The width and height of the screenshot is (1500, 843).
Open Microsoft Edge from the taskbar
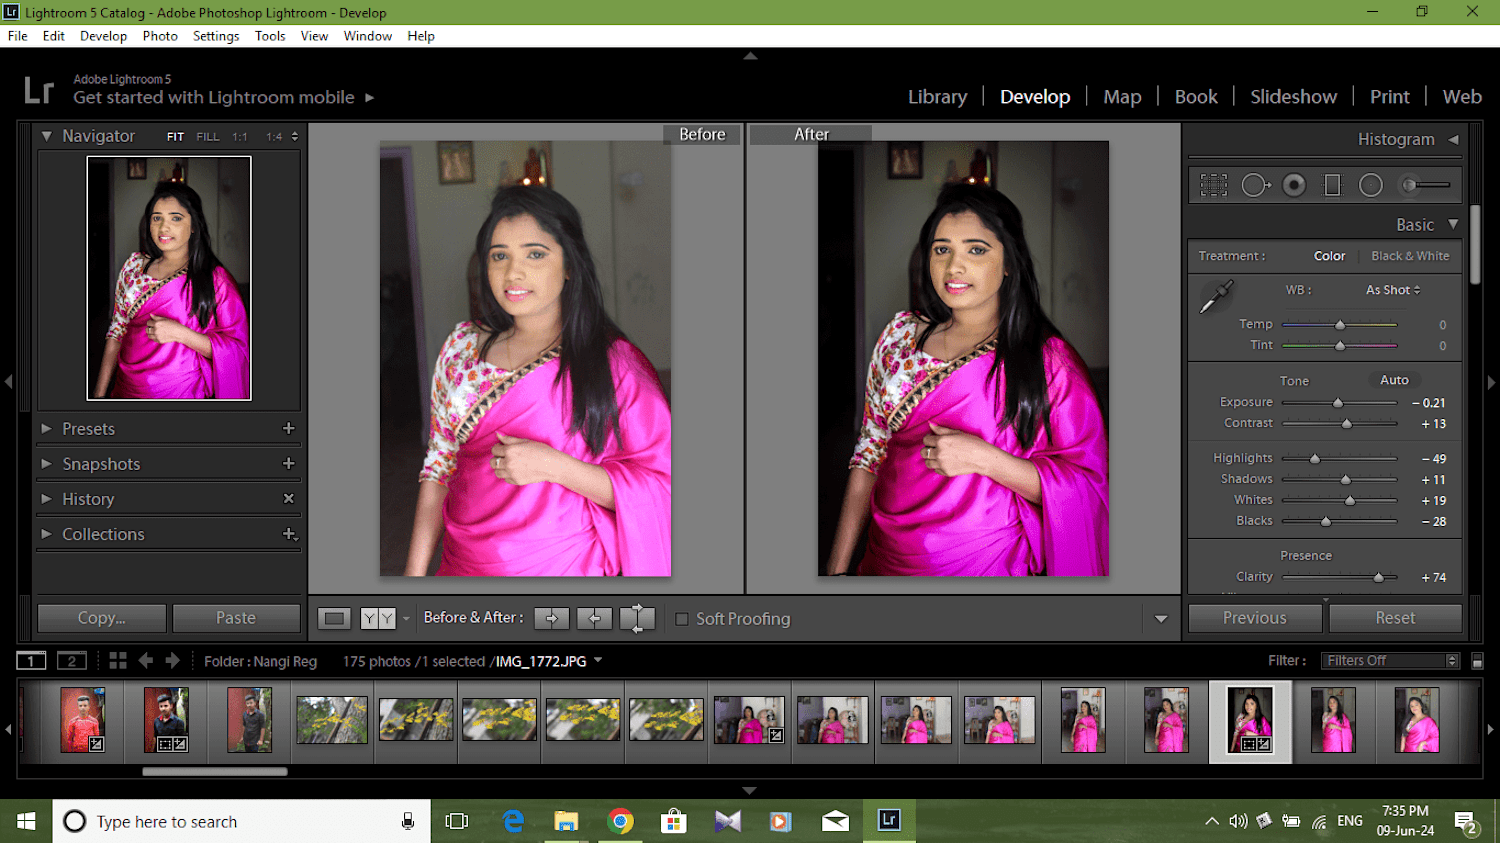(x=513, y=821)
